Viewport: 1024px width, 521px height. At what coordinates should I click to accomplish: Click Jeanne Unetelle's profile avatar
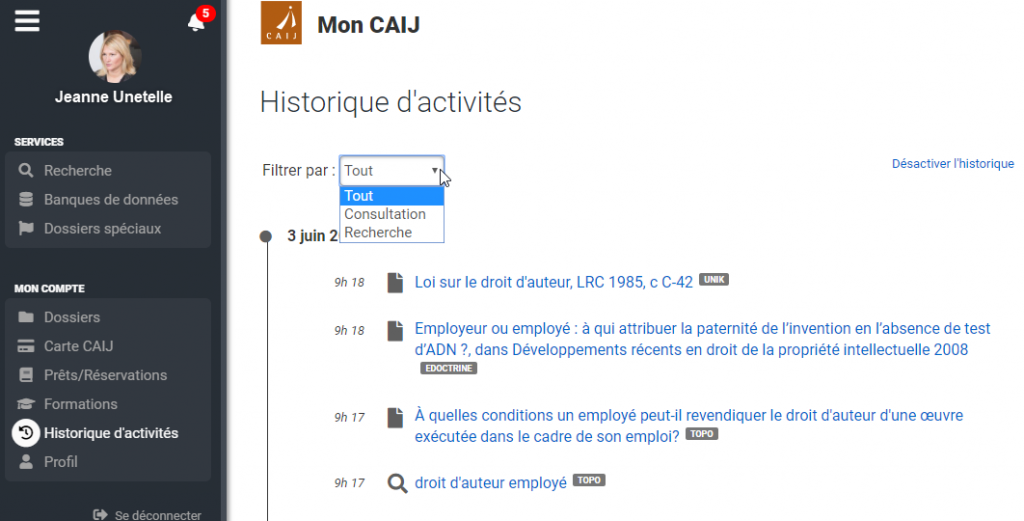point(113,56)
